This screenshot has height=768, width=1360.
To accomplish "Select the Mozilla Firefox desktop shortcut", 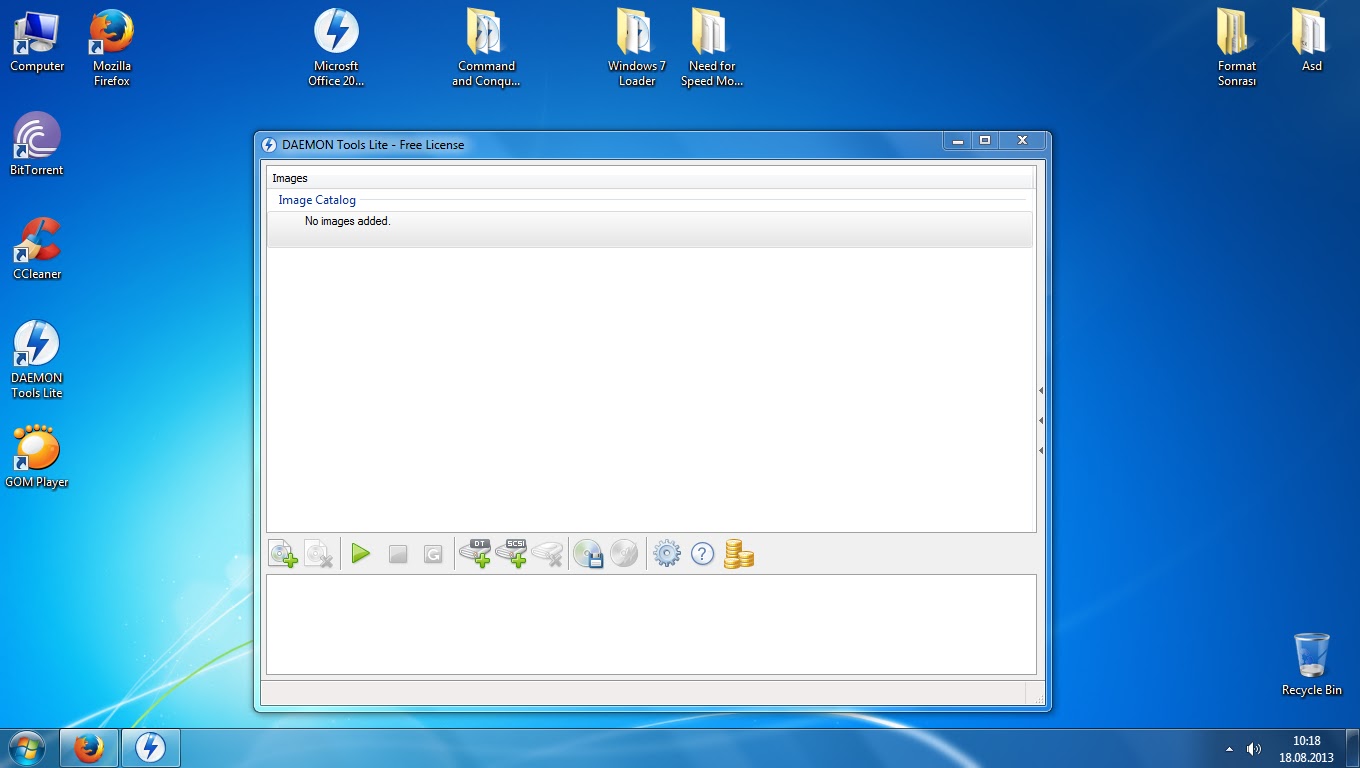I will (112, 48).
